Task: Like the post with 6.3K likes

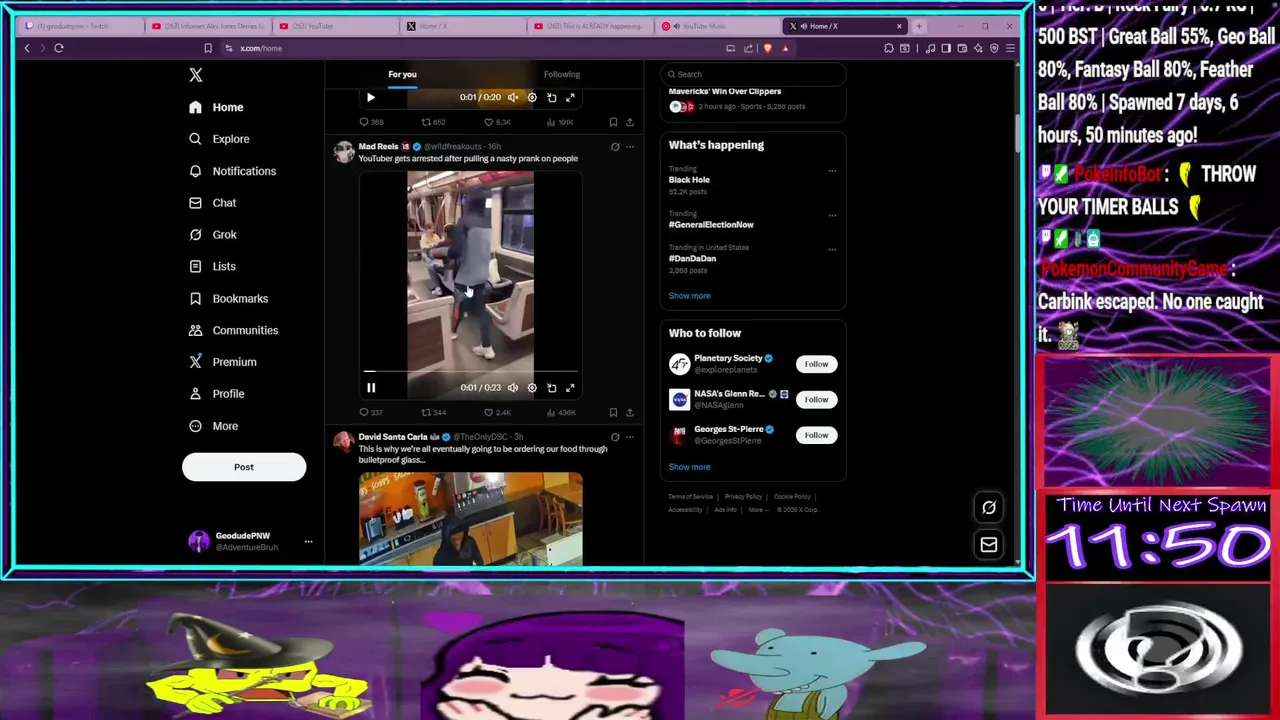Action: [x=497, y=122]
